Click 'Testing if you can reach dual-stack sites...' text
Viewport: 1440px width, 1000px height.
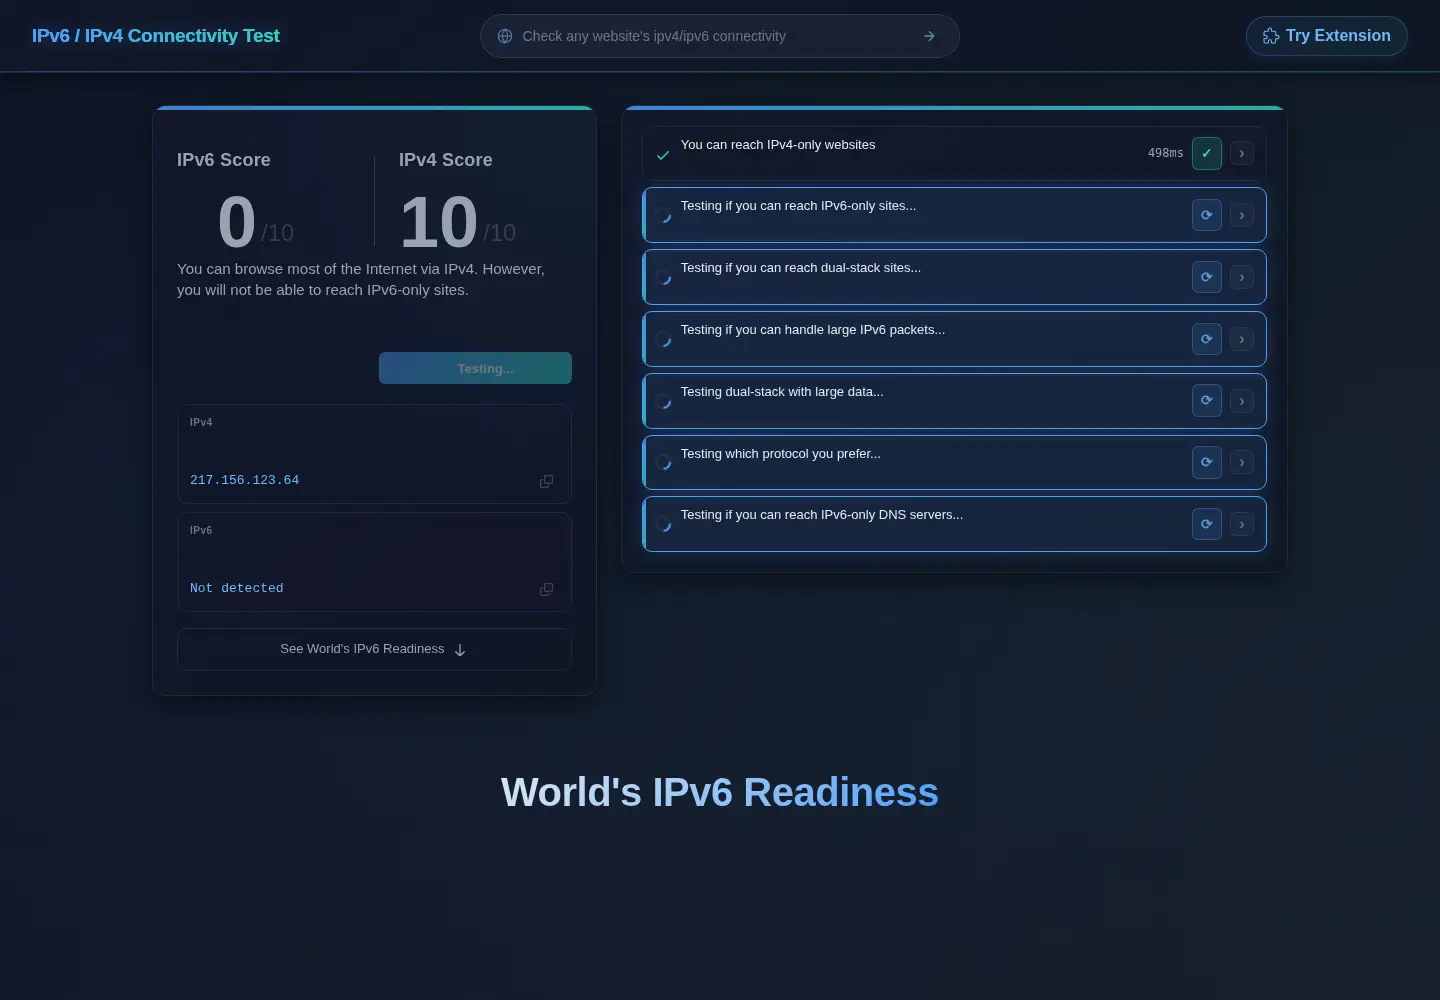pos(801,268)
